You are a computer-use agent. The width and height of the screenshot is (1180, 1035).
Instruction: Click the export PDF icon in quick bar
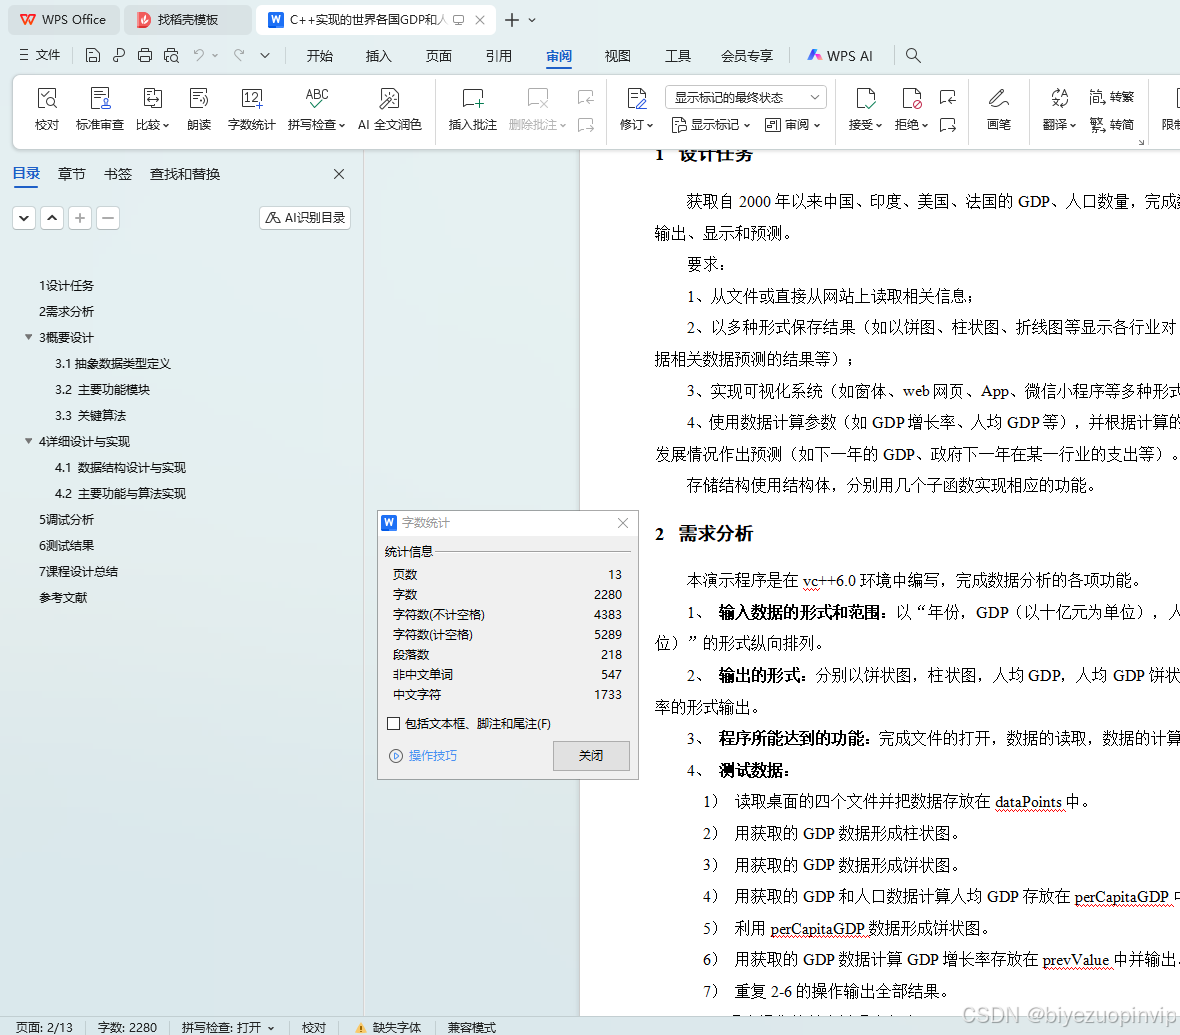(119, 55)
